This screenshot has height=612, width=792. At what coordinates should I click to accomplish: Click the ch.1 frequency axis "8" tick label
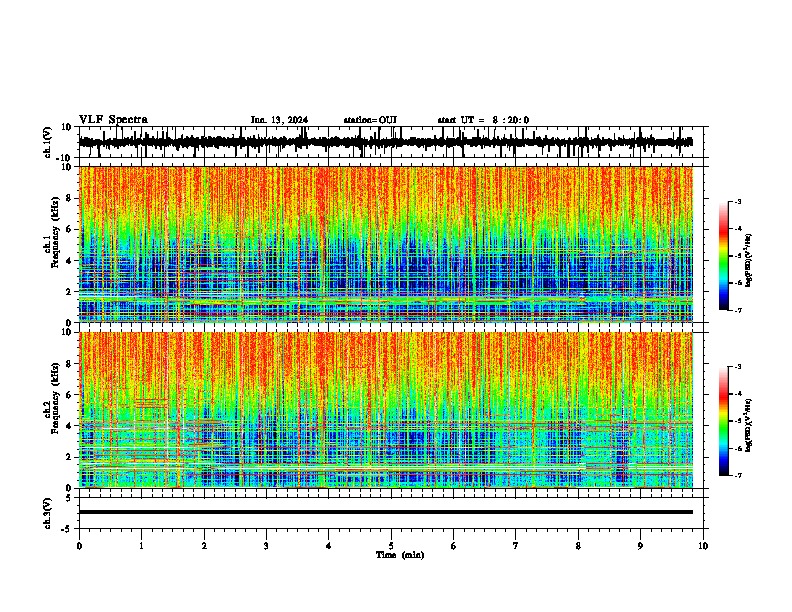(x=70, y=198)
